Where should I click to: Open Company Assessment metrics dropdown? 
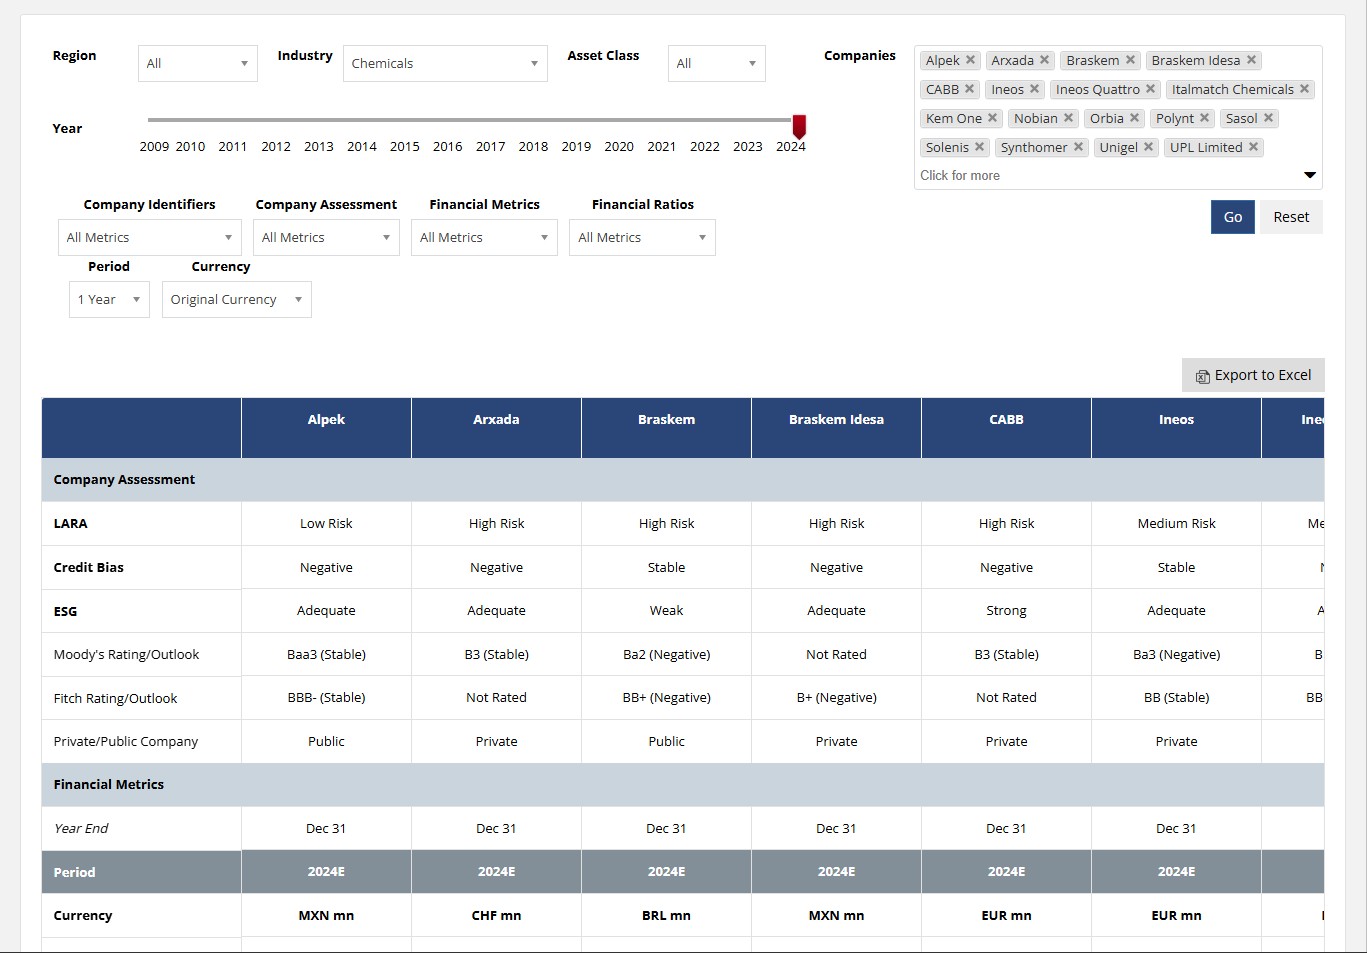point(327,237)
